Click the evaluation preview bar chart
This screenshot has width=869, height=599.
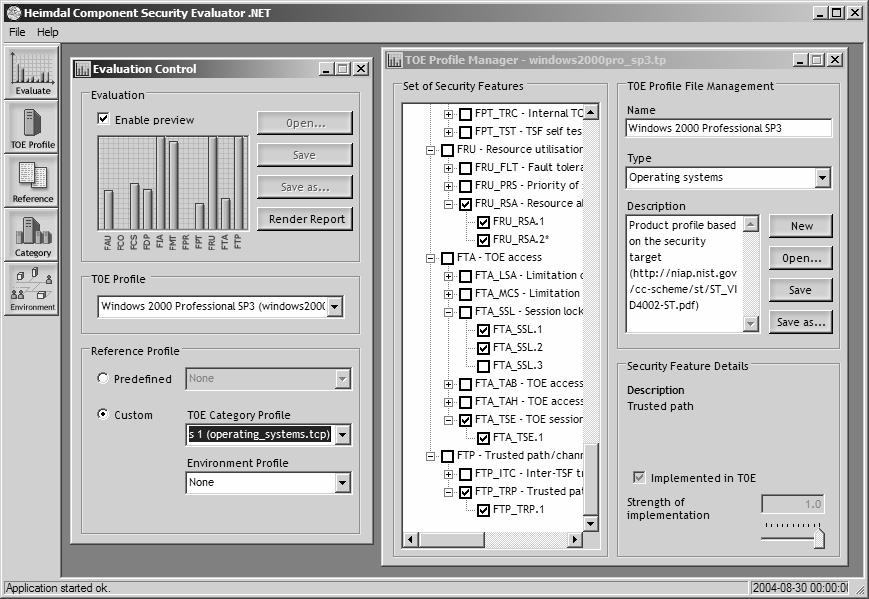coord(173,183)
